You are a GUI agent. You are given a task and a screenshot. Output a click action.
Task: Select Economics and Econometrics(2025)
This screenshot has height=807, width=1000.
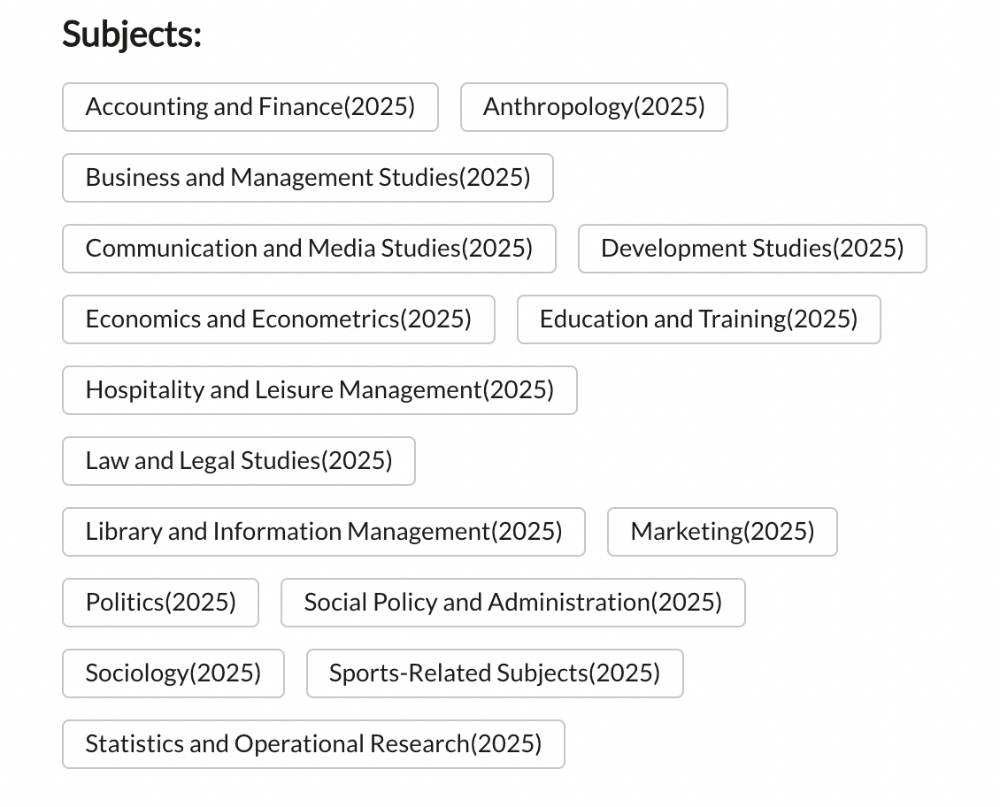click(x=278, y=320)
